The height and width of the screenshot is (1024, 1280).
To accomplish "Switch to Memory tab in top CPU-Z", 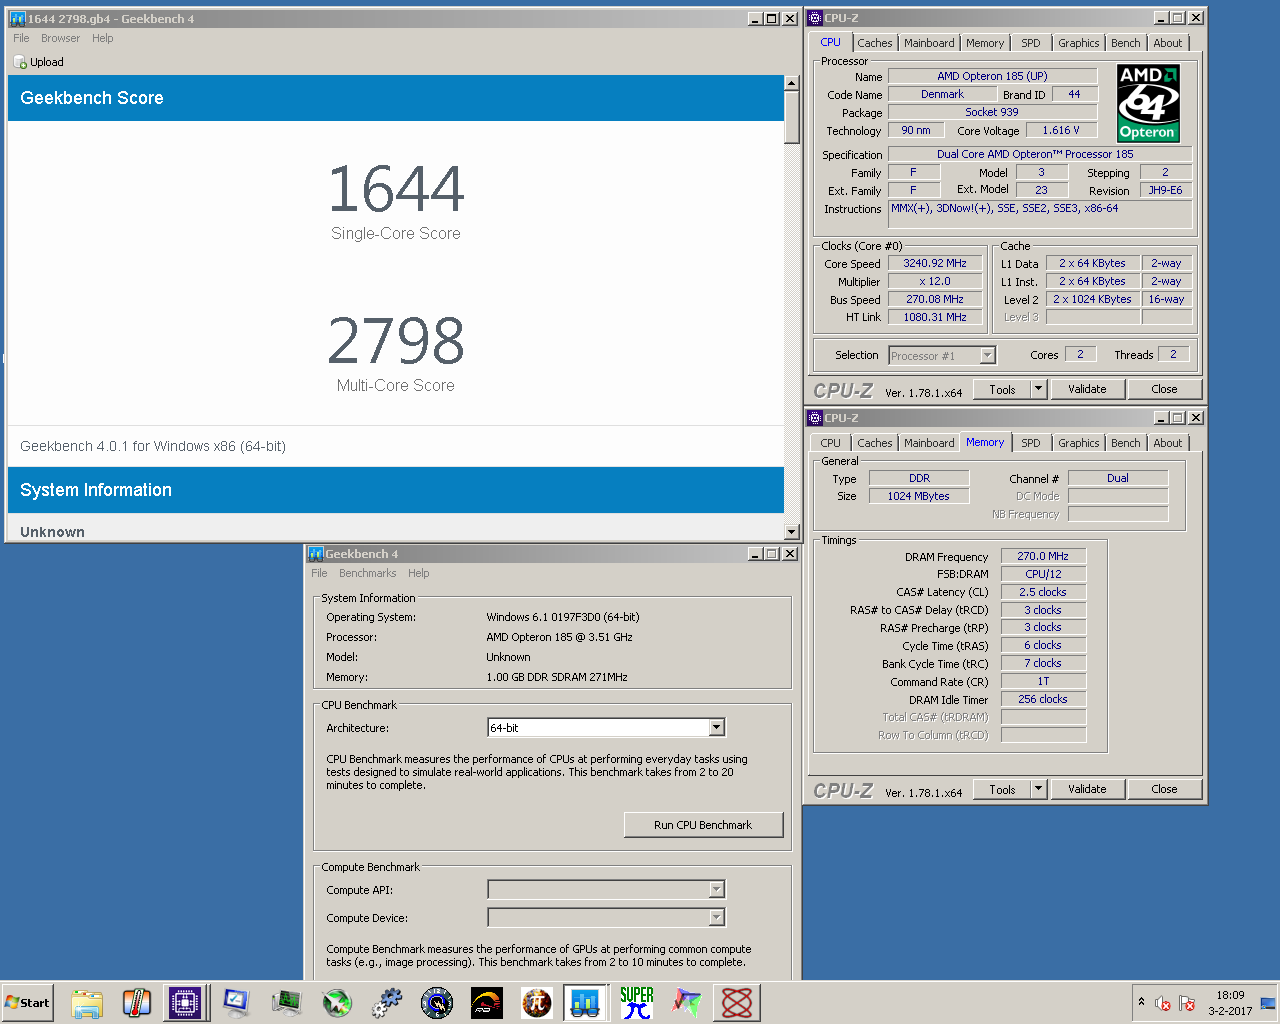I will [985, 43].
